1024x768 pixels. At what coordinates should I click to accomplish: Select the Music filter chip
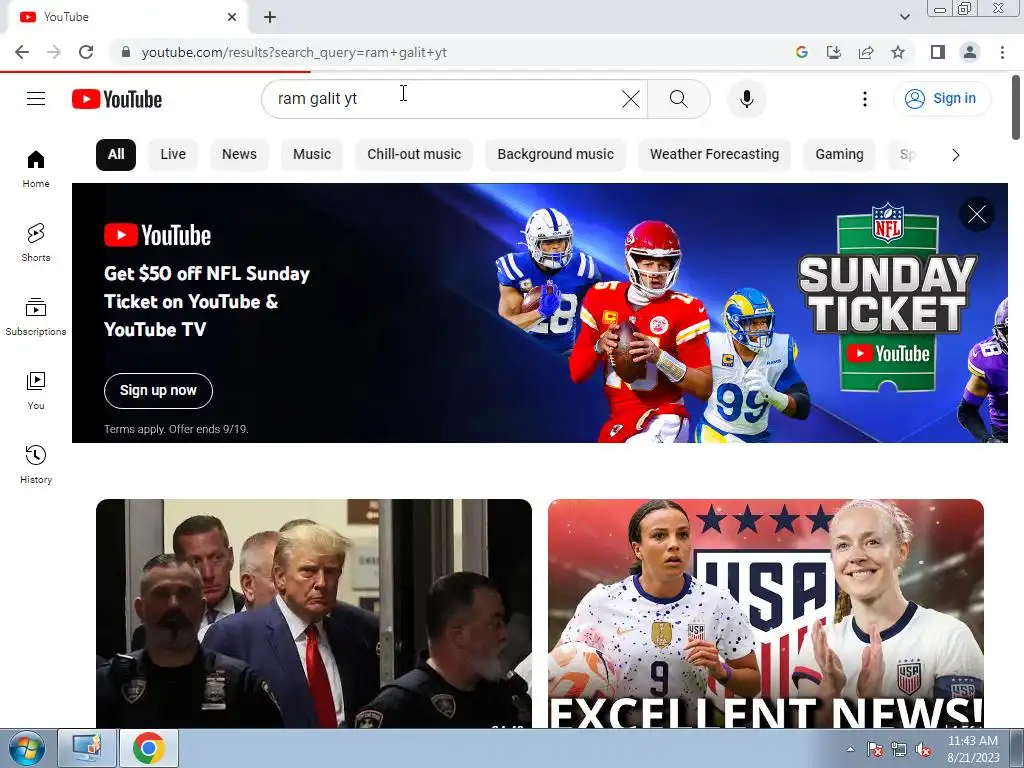[312, 155]
